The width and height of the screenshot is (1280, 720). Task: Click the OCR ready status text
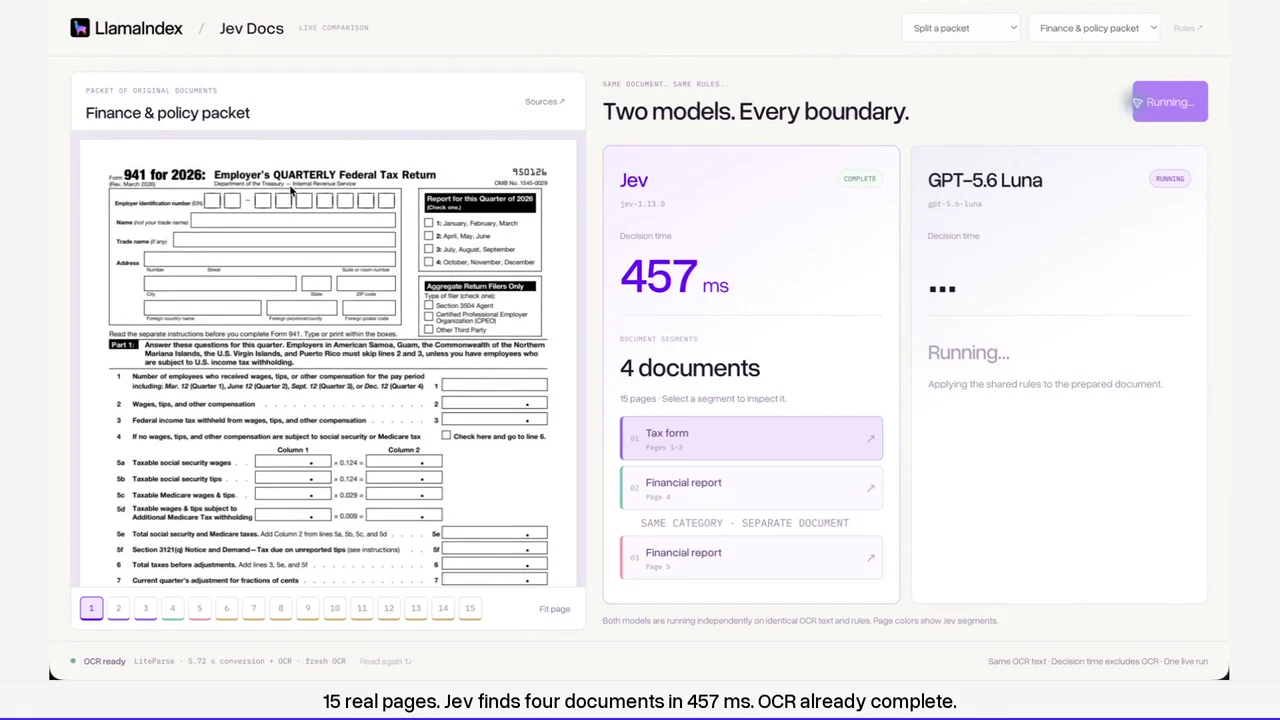(105, 661)
